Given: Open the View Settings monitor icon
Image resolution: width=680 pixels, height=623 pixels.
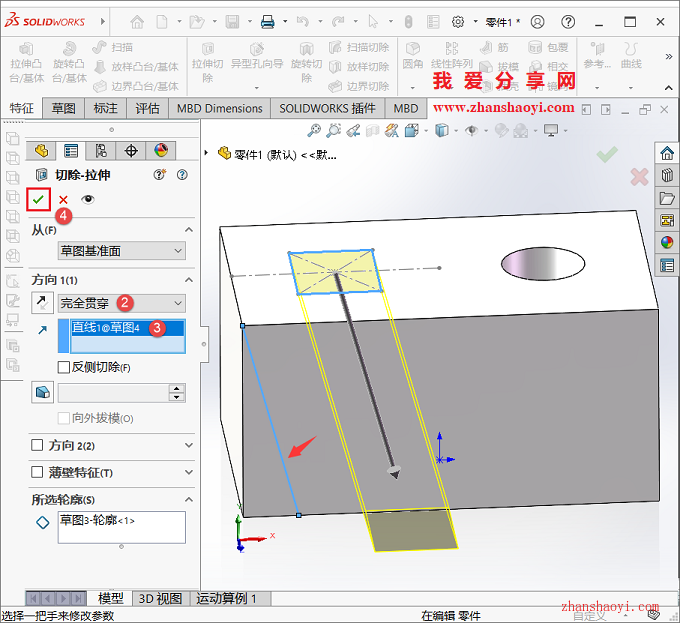Looking at the screenshot, I should (x=551, y=130).
